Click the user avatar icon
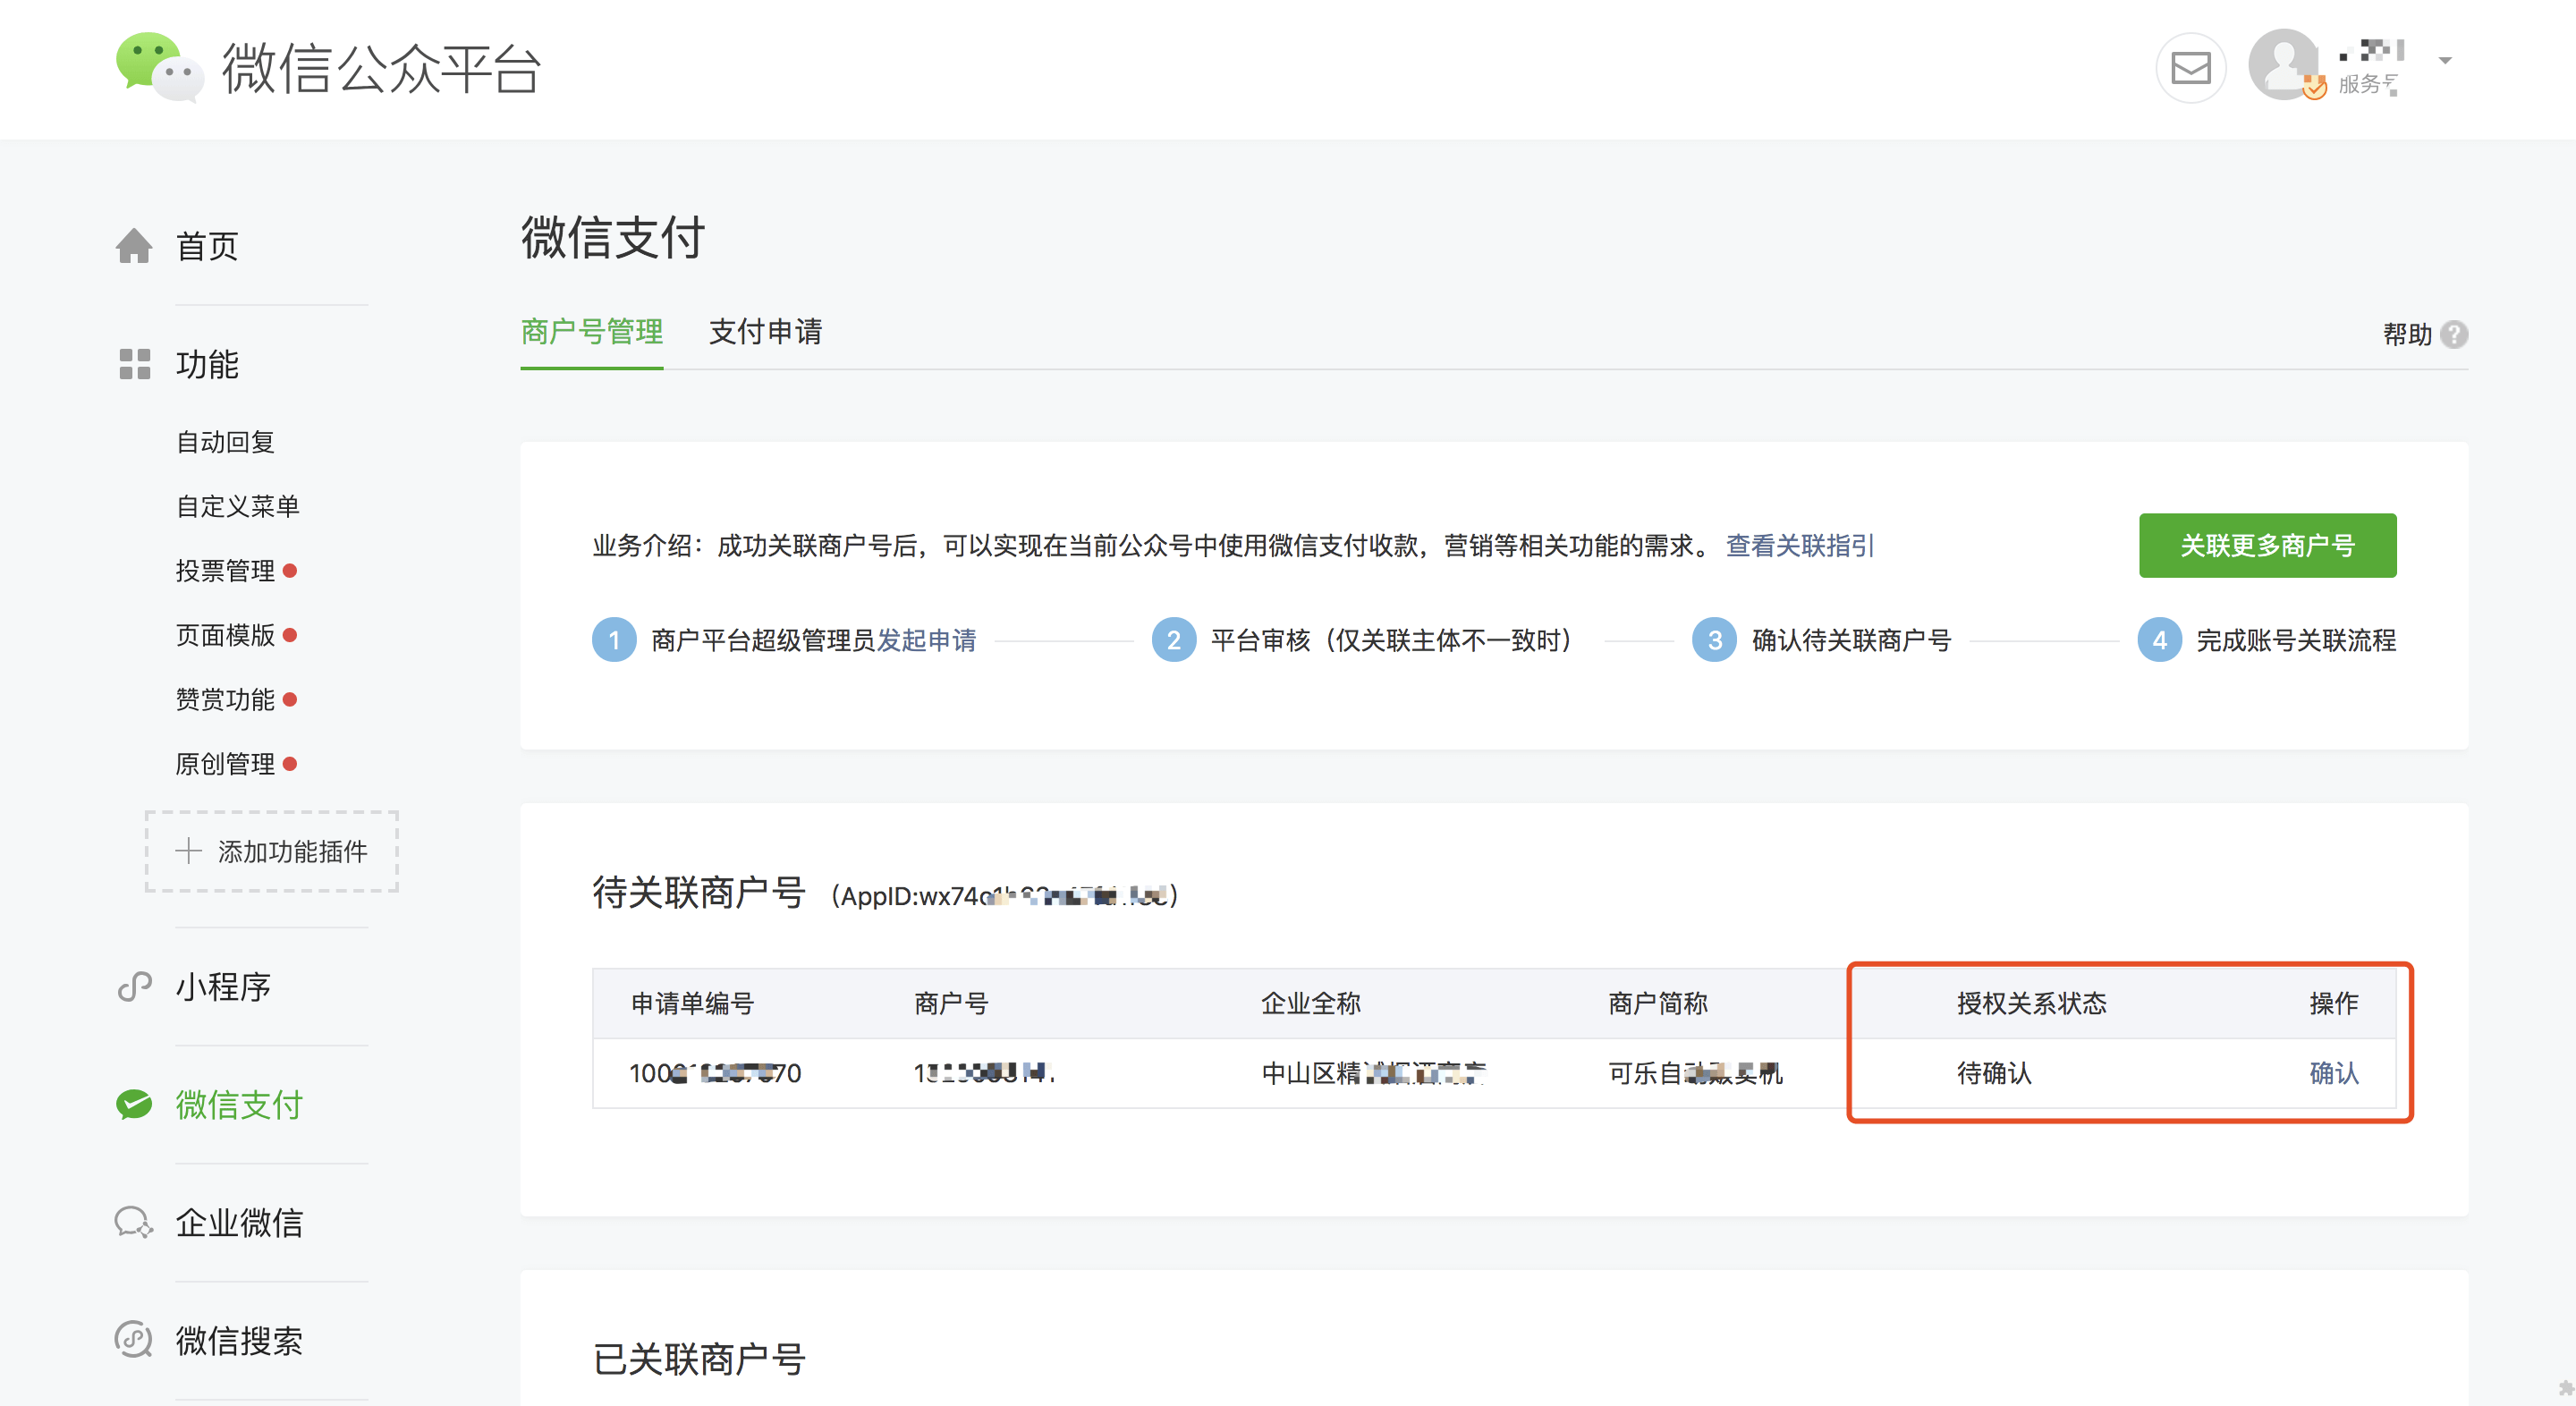The image size is (2576, 1406). click(2284, 65)
